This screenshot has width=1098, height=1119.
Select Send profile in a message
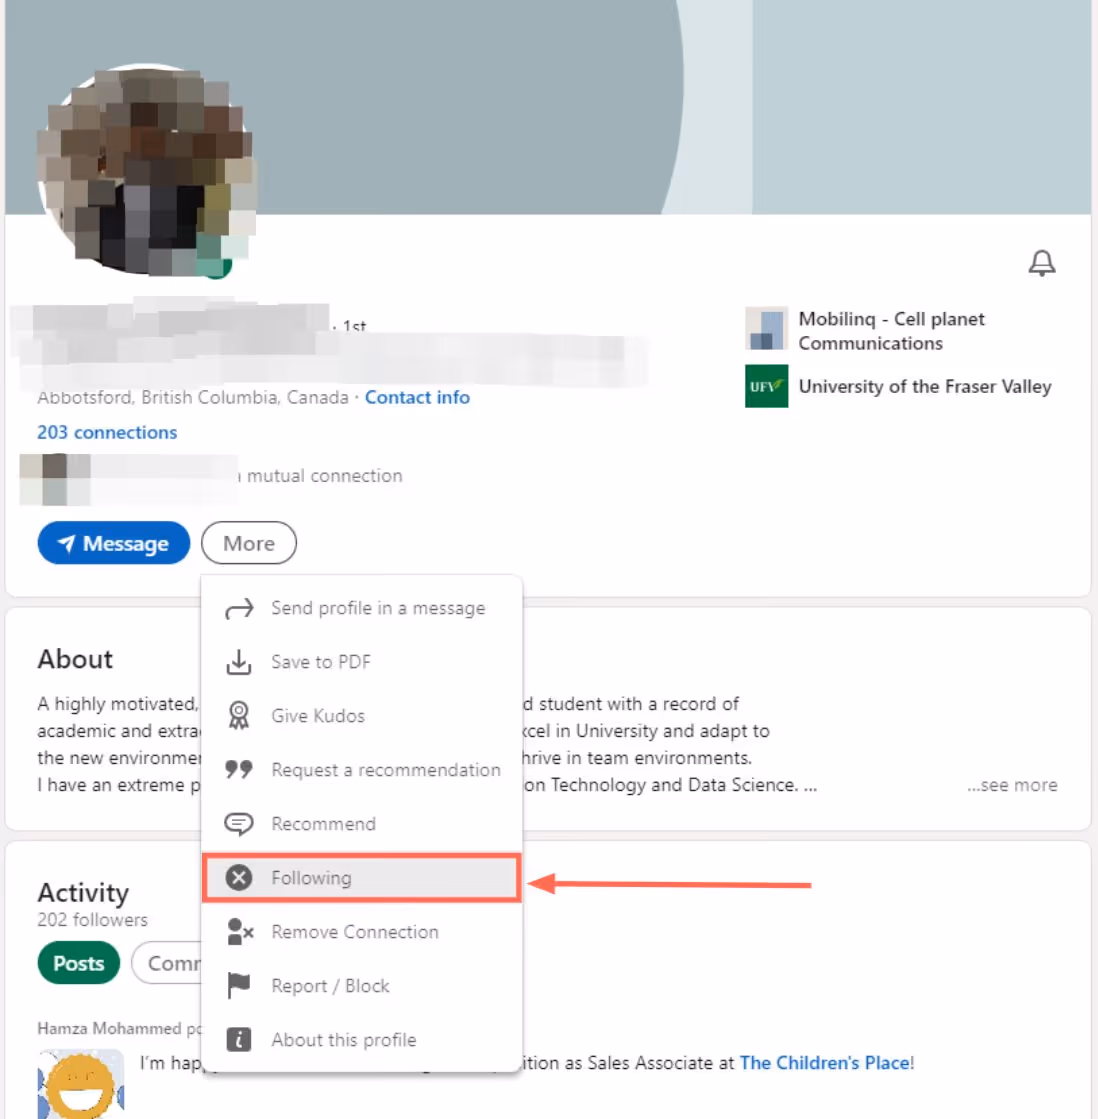coord(362,609)
